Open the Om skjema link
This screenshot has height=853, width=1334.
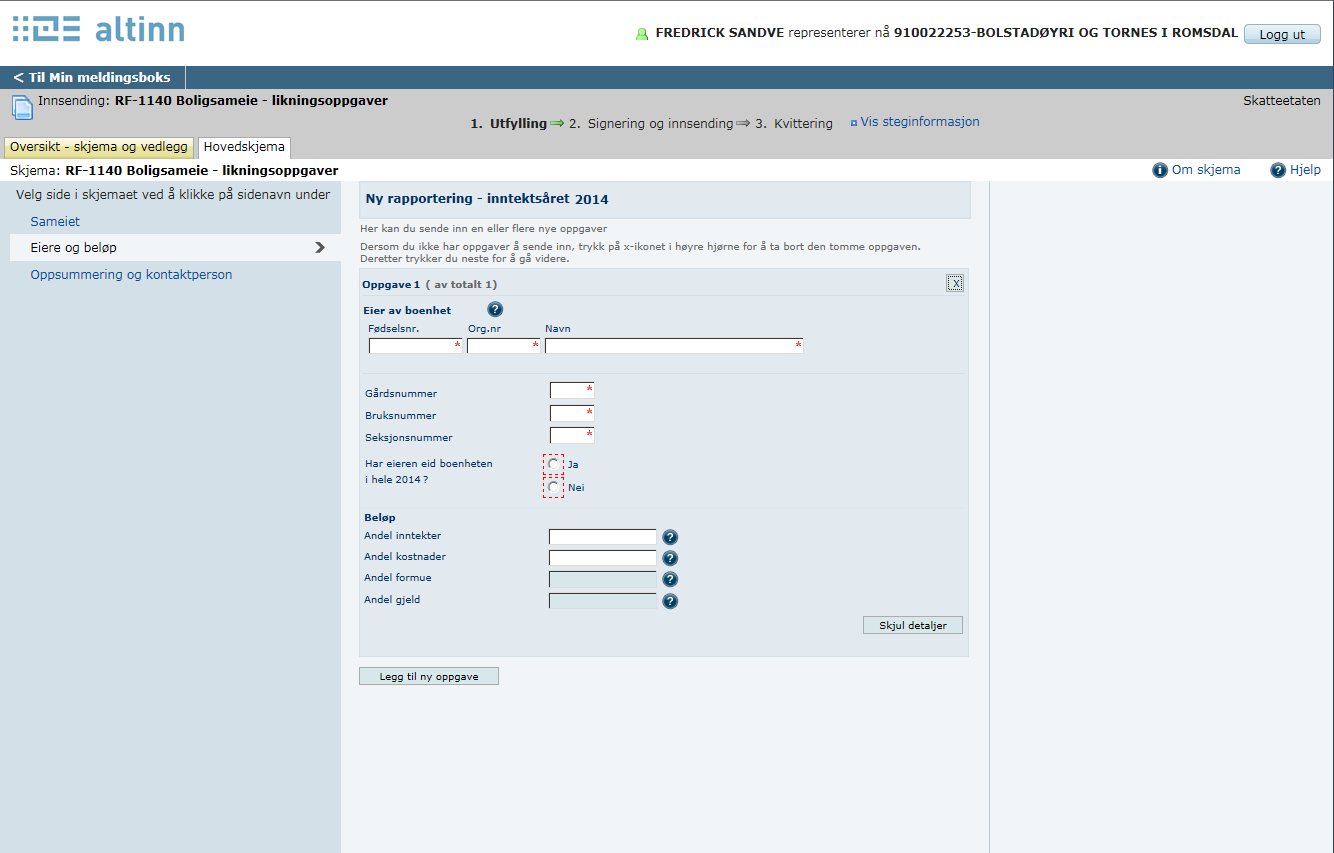(1206, 170)
